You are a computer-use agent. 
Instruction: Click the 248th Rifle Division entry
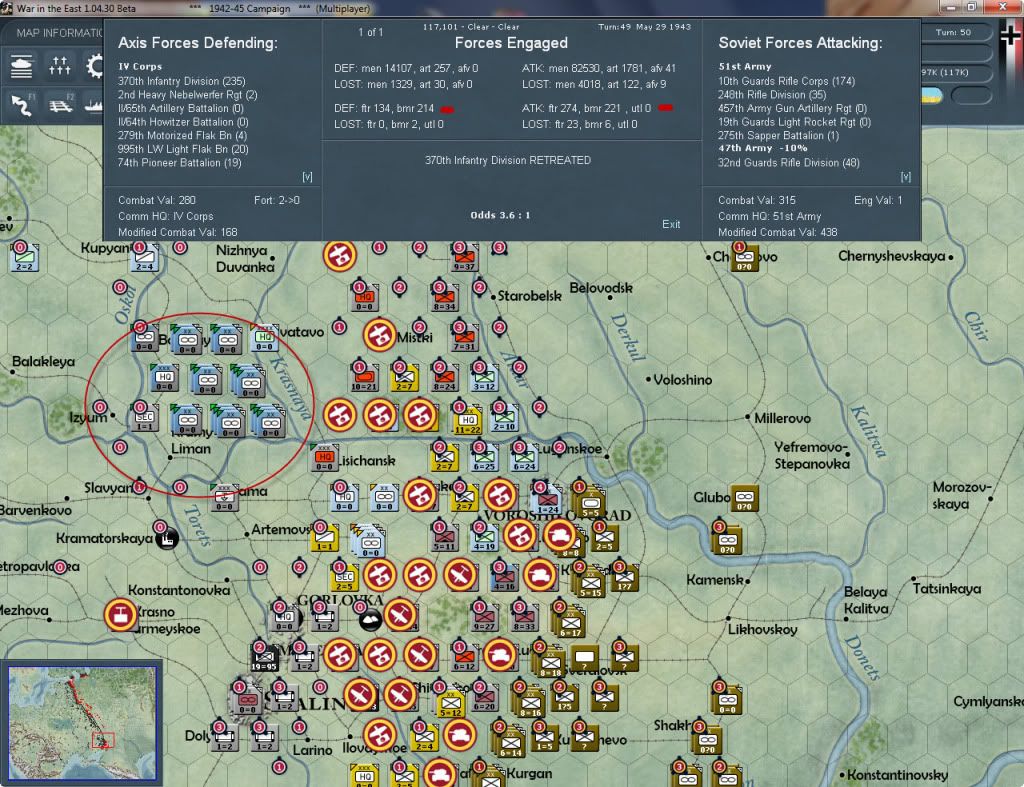coord(772,95)
